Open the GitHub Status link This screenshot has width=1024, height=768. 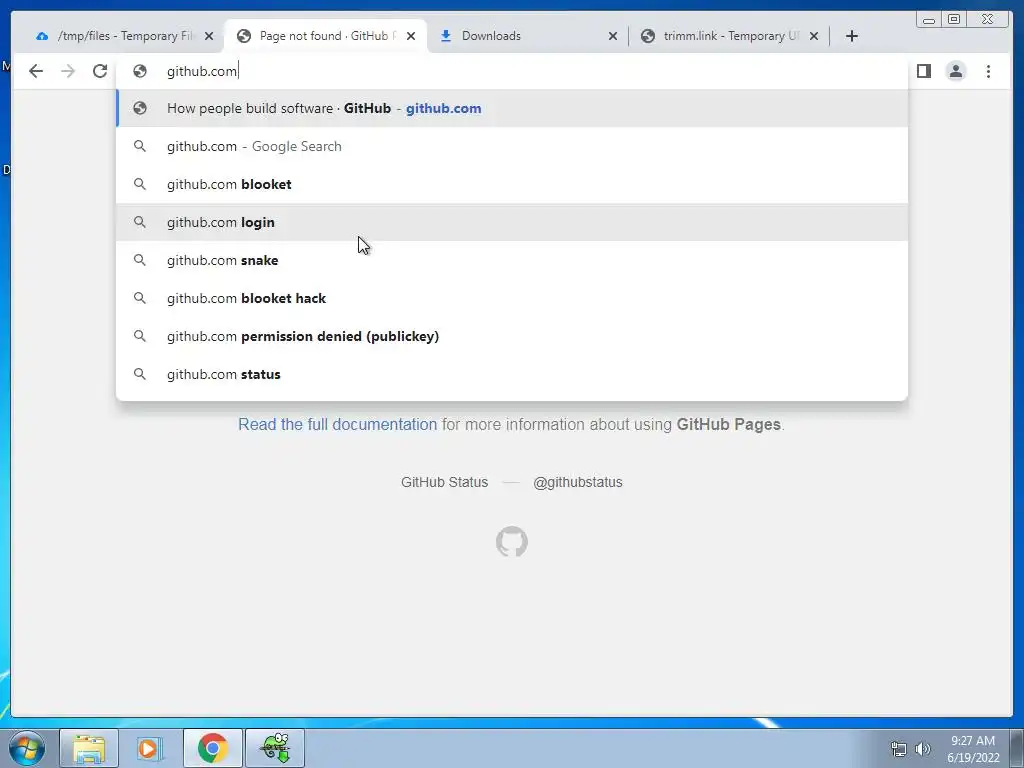point(444,482)
